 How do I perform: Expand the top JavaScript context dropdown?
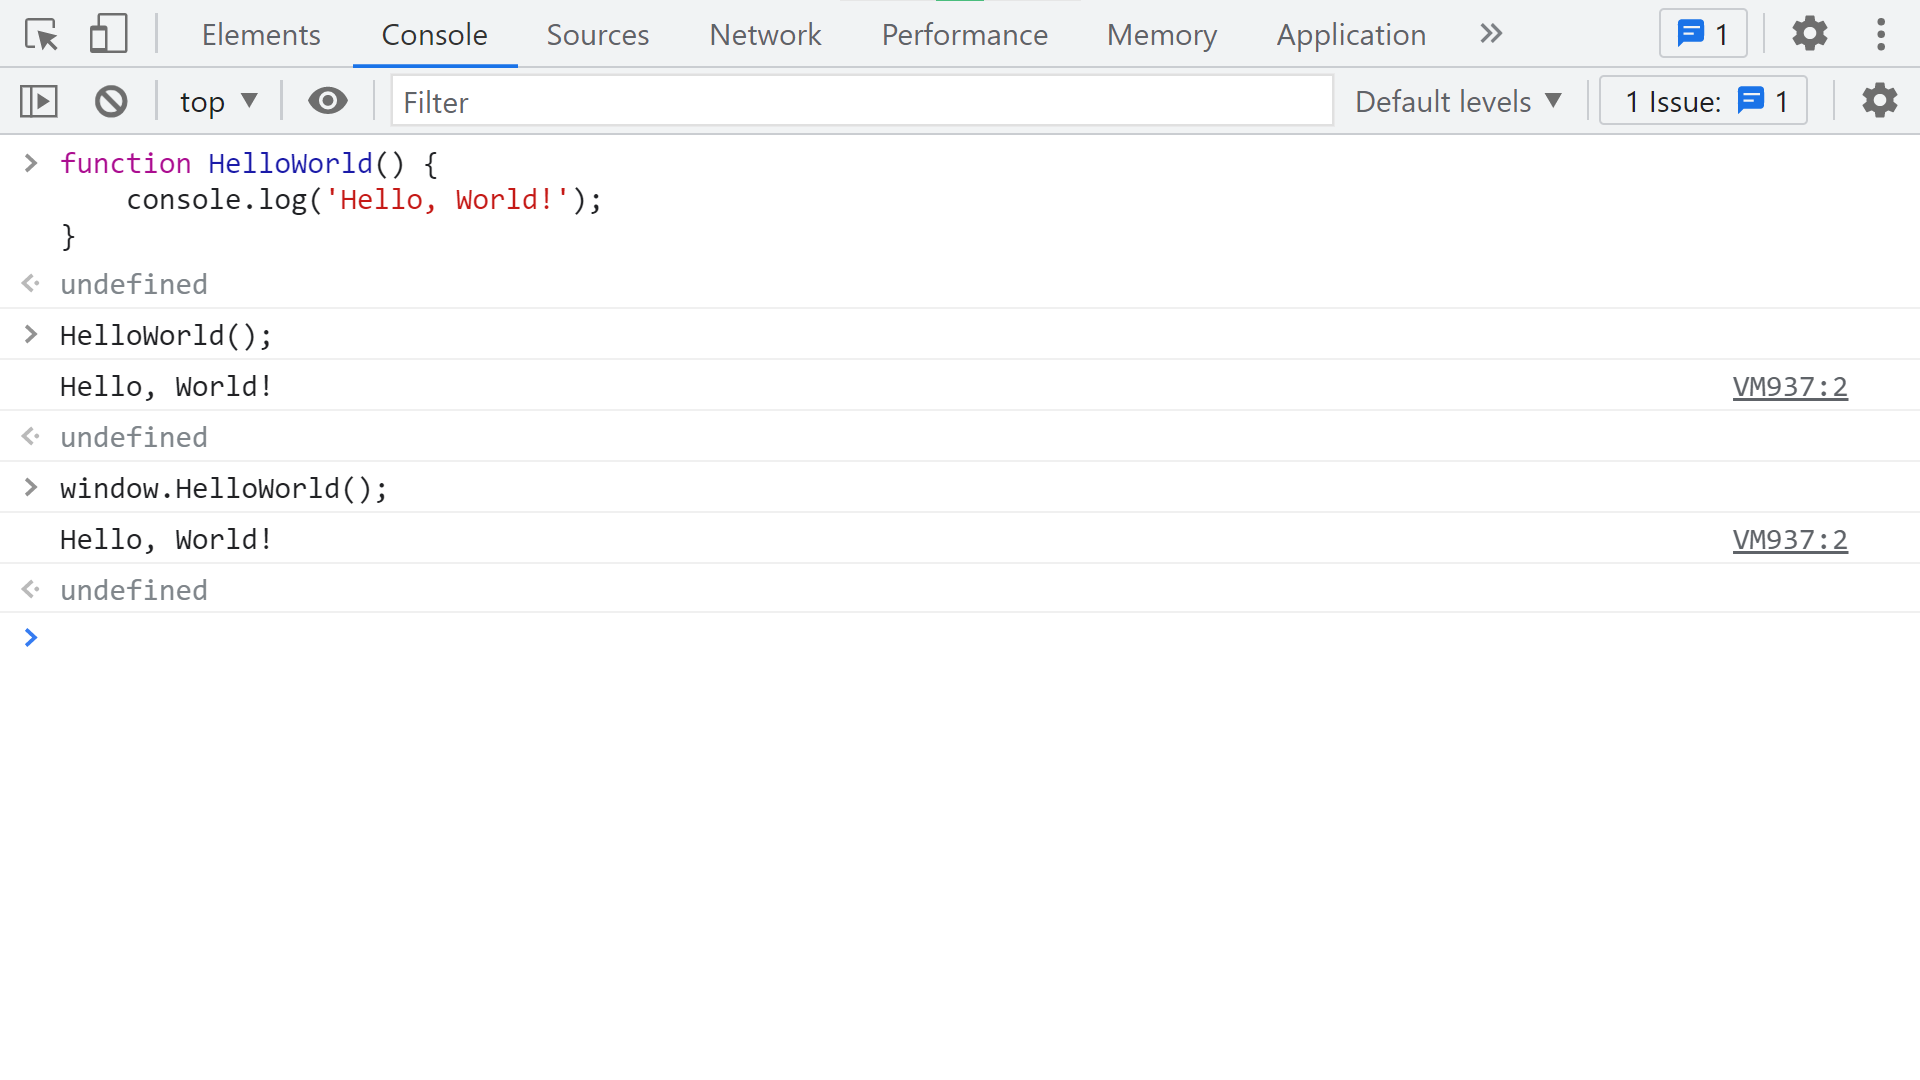(219, 101)
